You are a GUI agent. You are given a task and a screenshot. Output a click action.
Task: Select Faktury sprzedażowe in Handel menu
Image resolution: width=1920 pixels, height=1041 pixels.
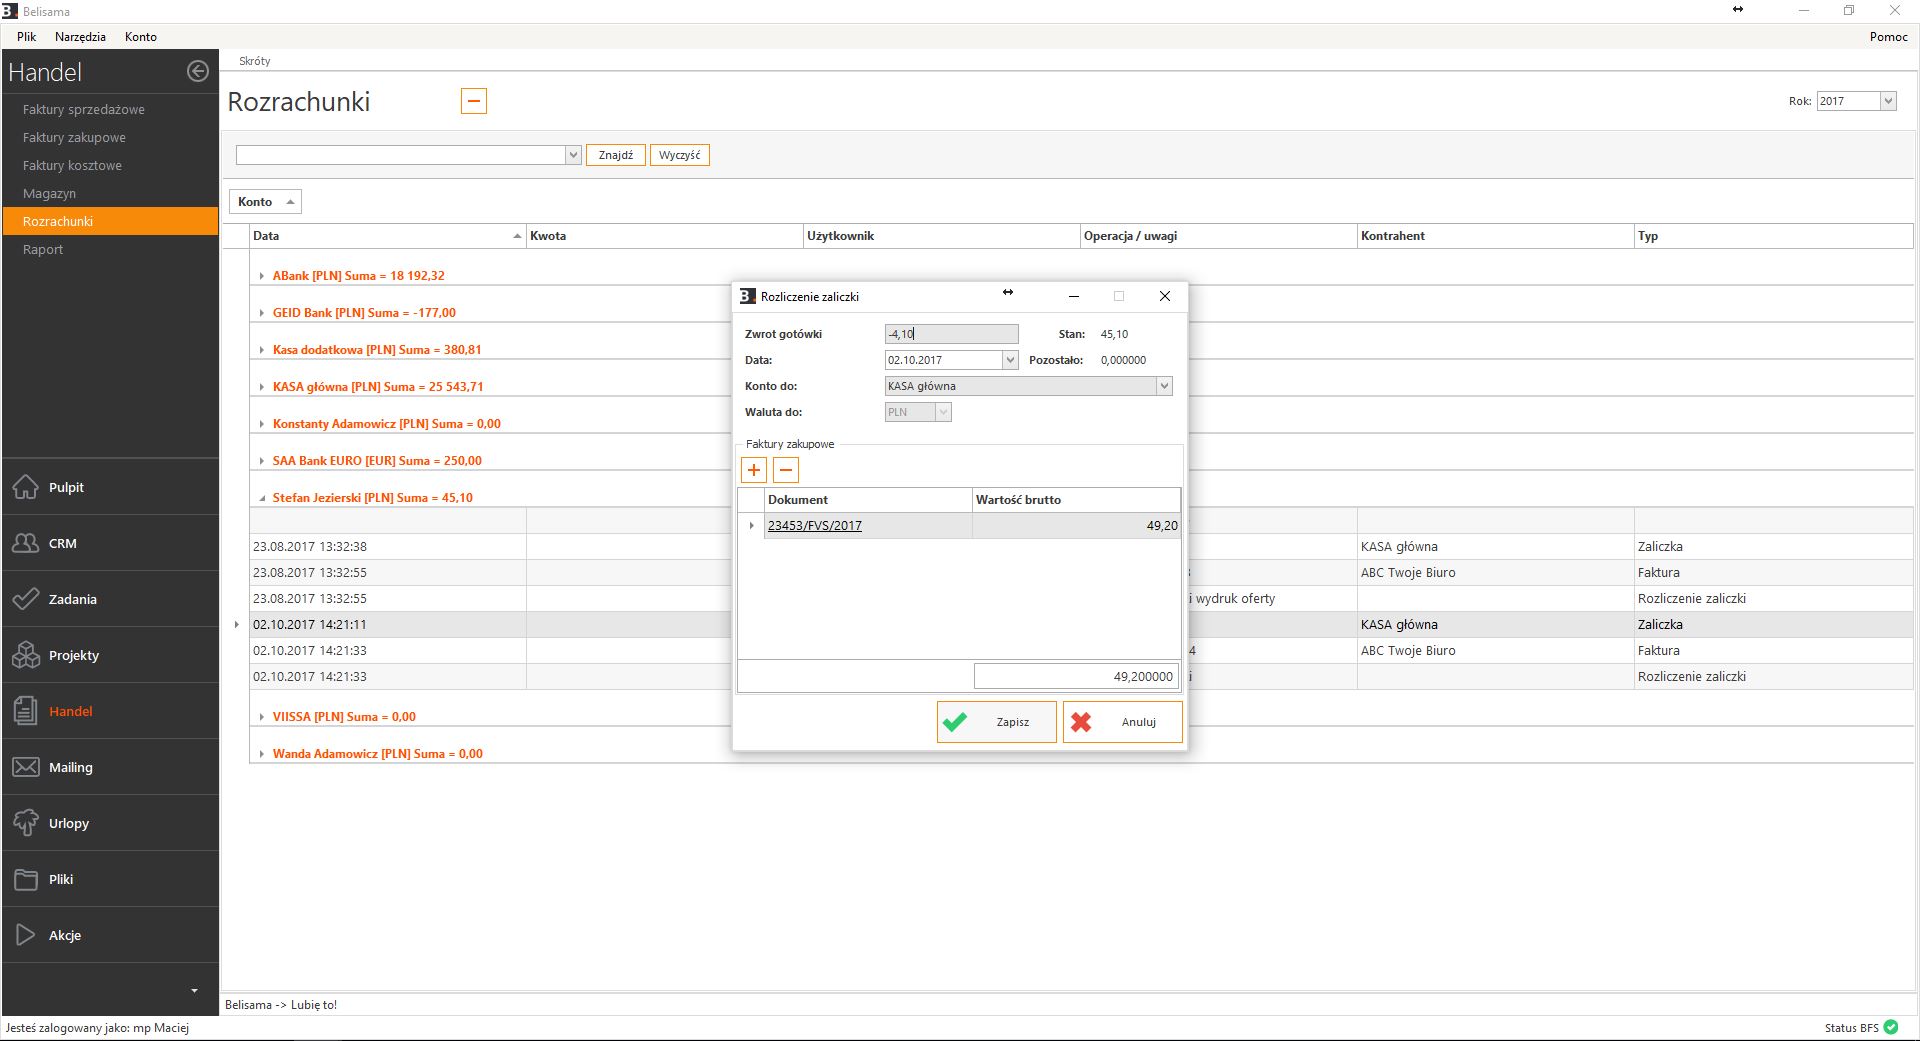[84, 109]
